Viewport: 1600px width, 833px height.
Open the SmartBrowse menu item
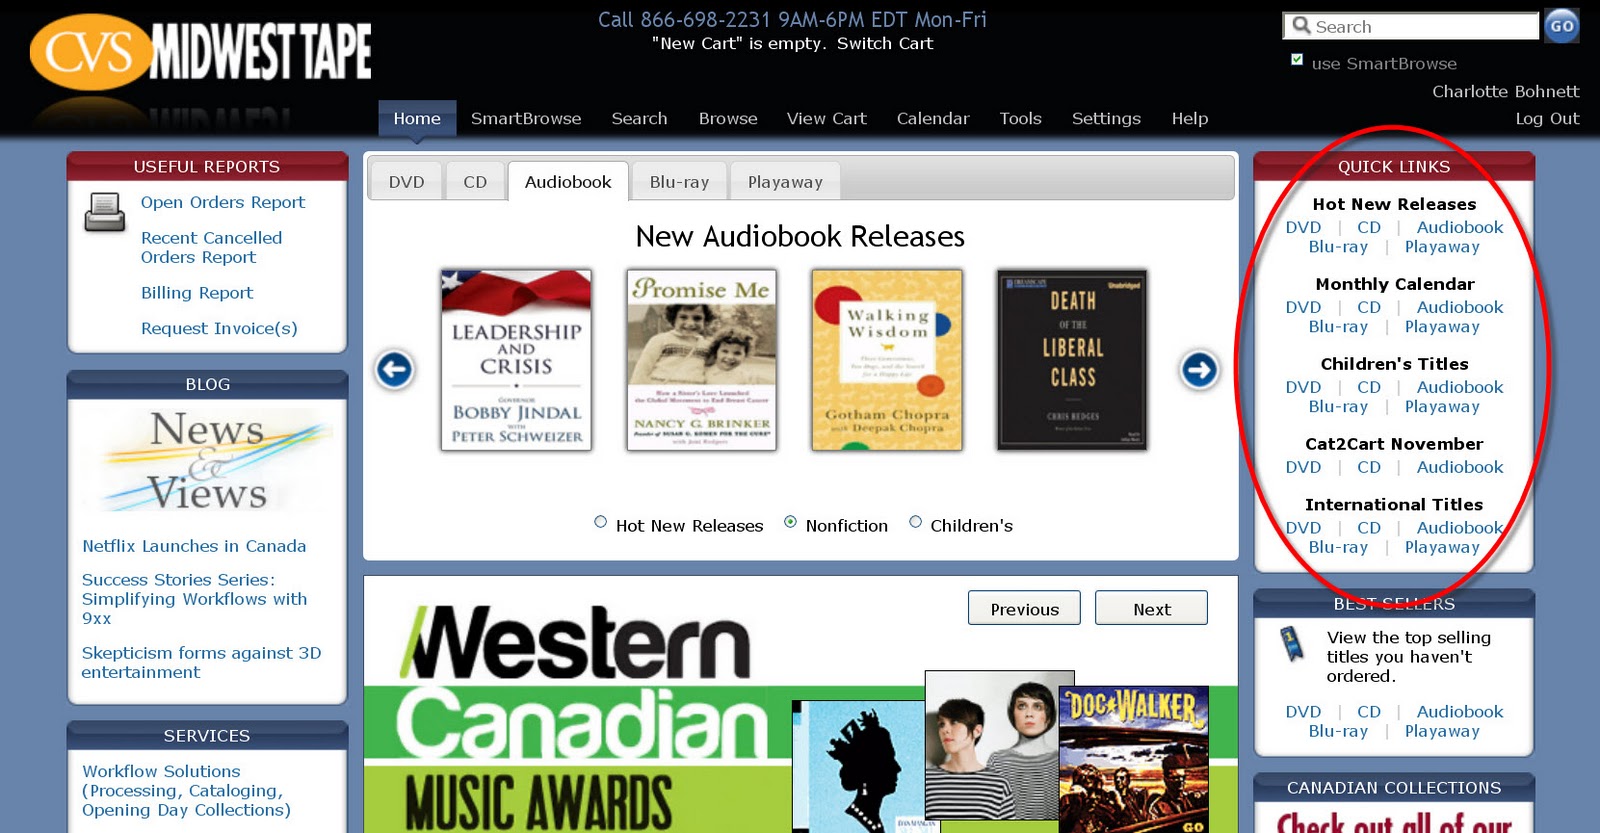526,118
